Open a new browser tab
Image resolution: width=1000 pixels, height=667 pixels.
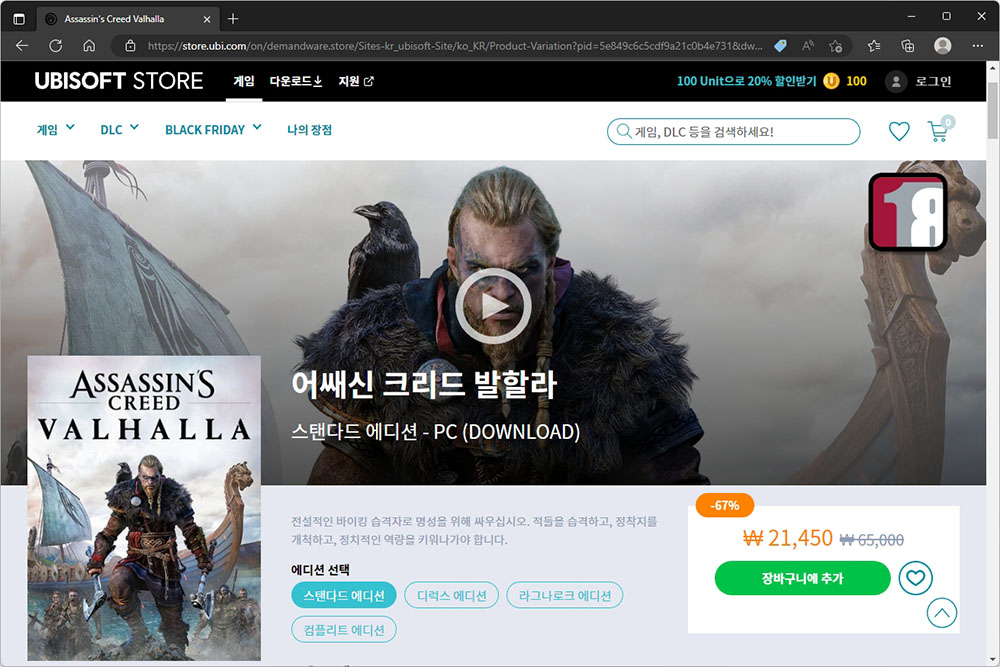pos(233,18)
